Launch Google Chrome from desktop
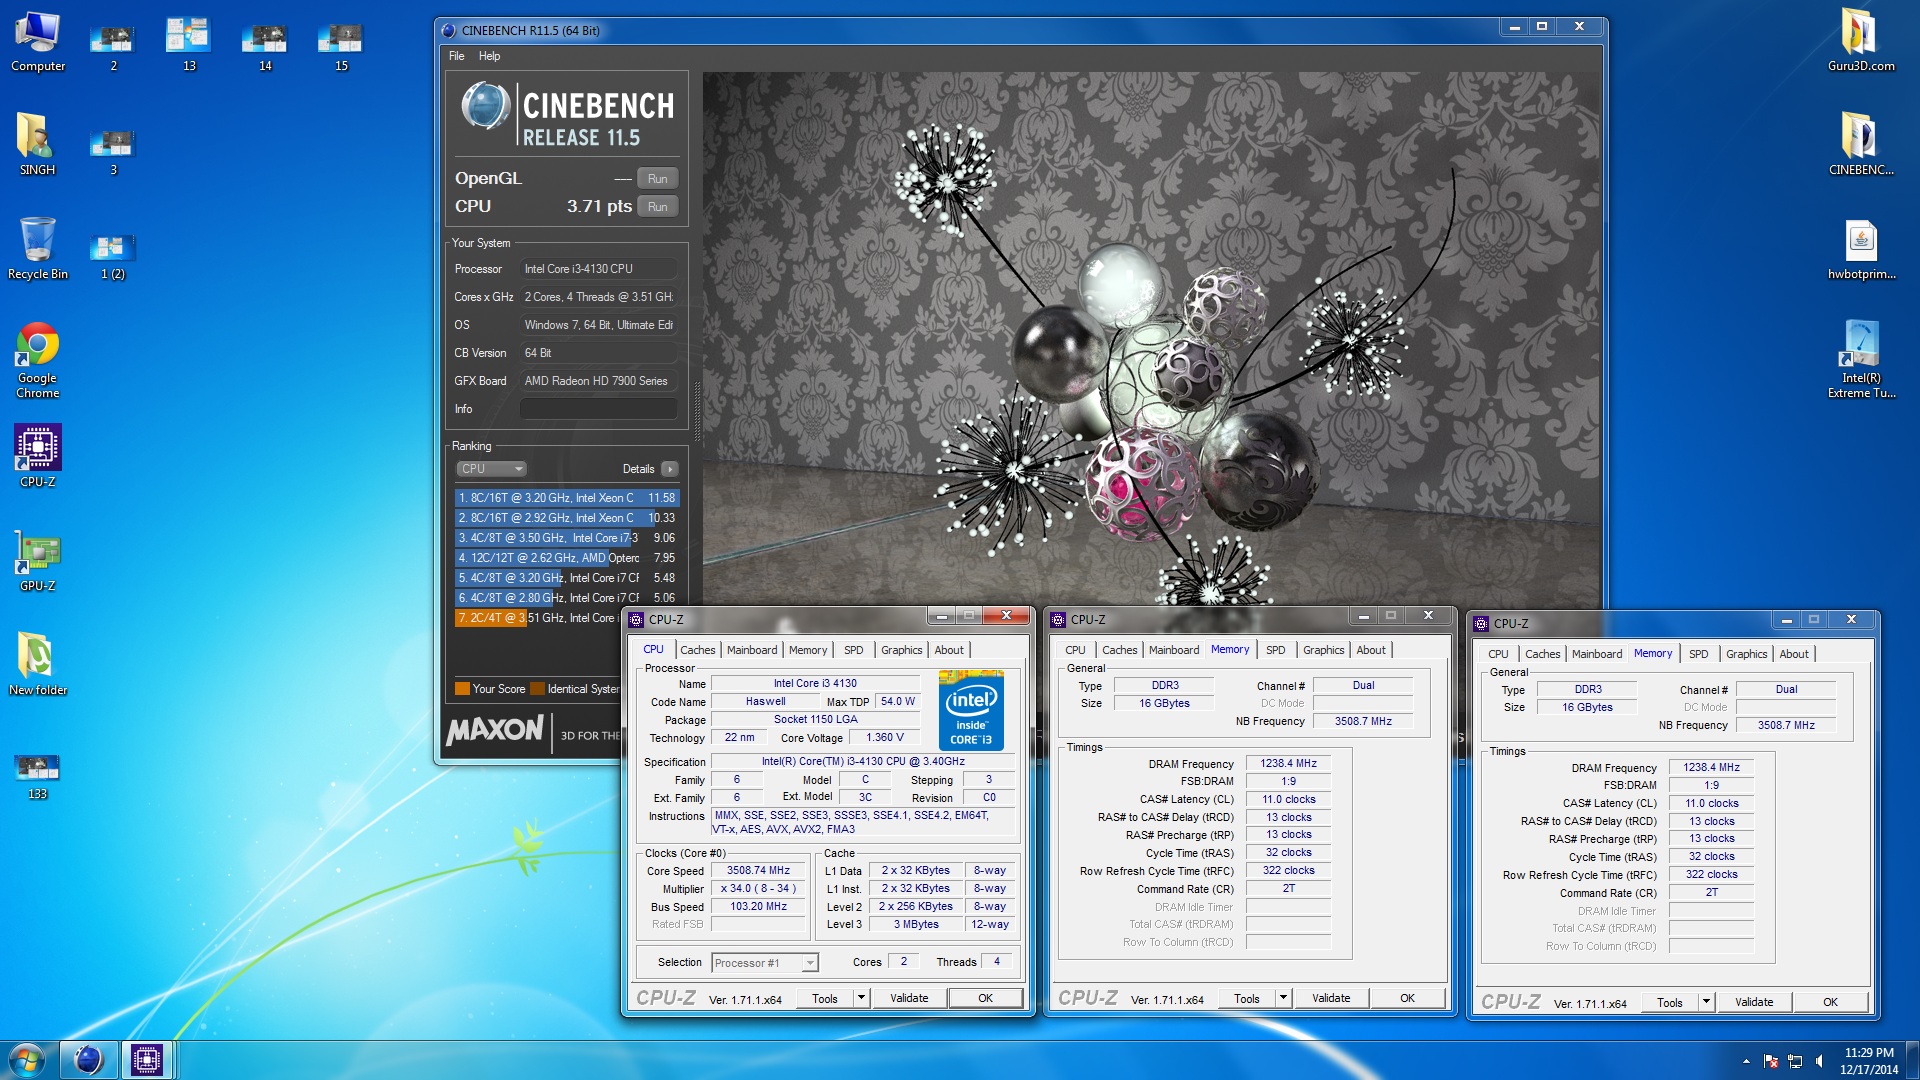Screen dimensions: 1920x1080 37,360
